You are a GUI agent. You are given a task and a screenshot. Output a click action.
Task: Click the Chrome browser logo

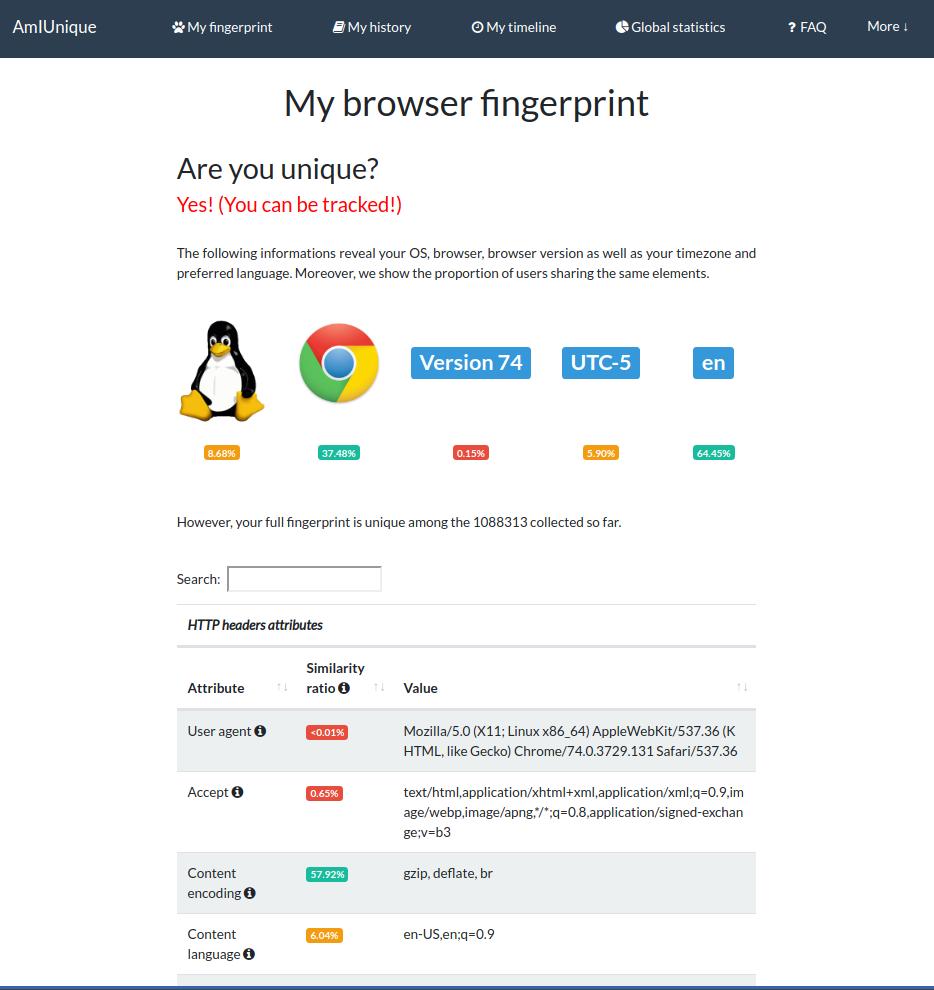(339, 363)
